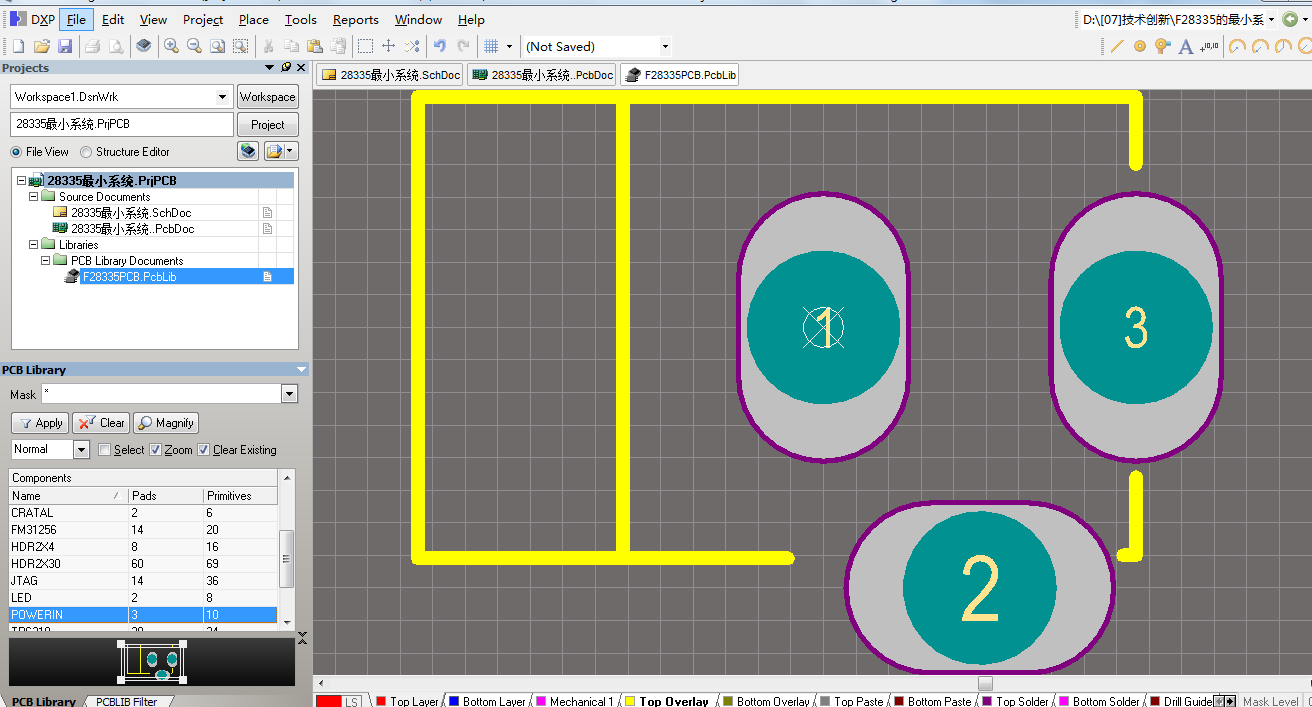Open the Reports menu
This screenshot has height=707, width=1312.
(356, 19)
